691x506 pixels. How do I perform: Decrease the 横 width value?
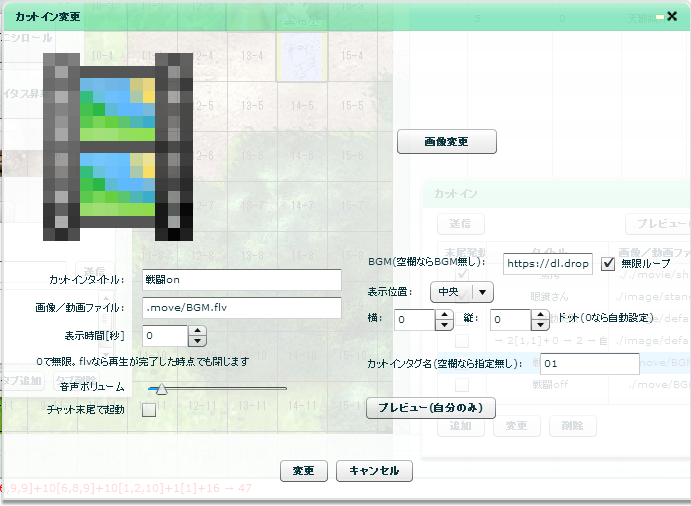[444, 325]
